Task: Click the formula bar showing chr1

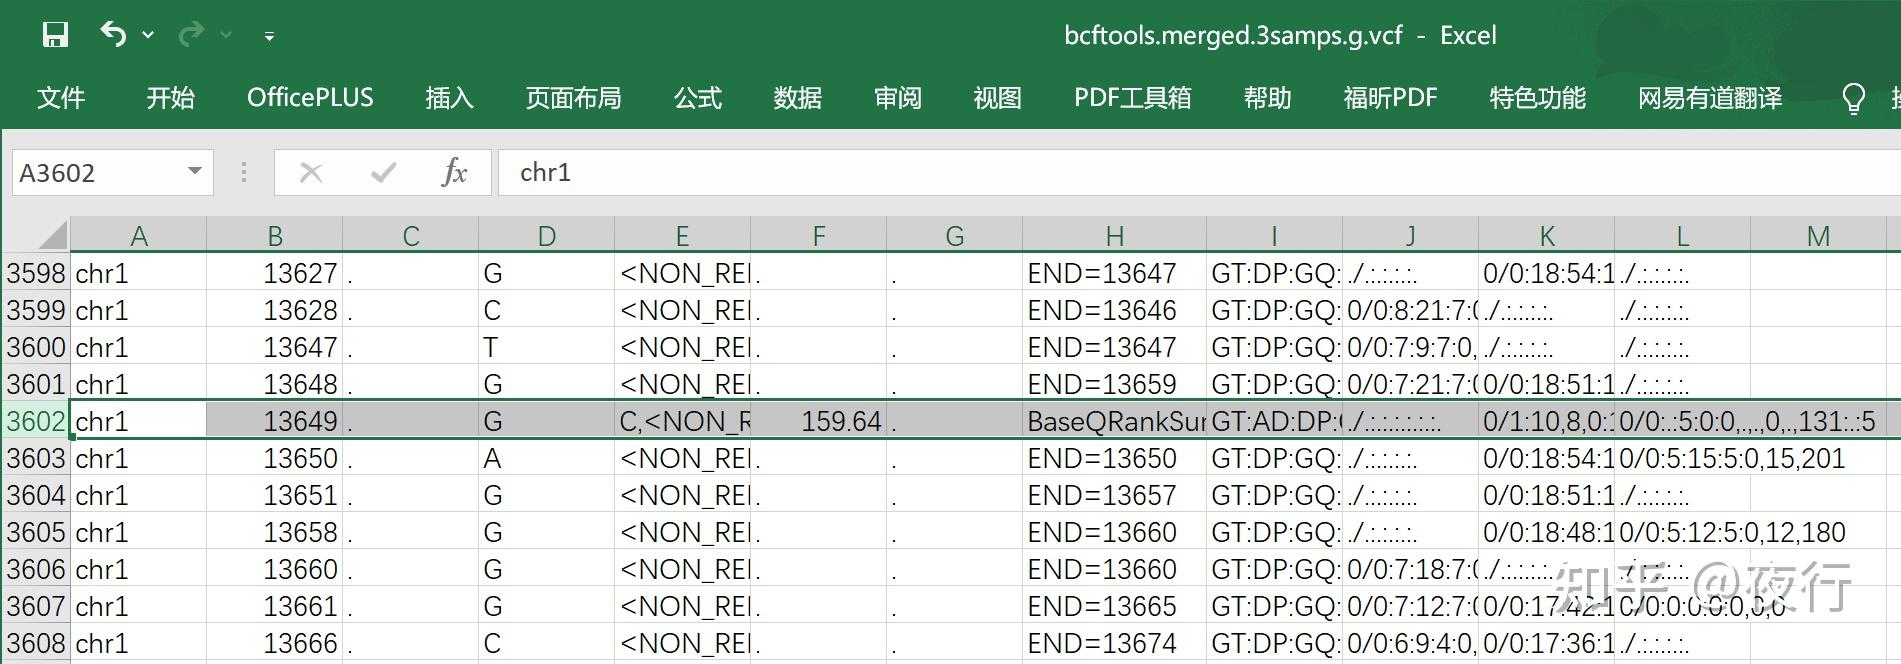Action: [1000, 172]
